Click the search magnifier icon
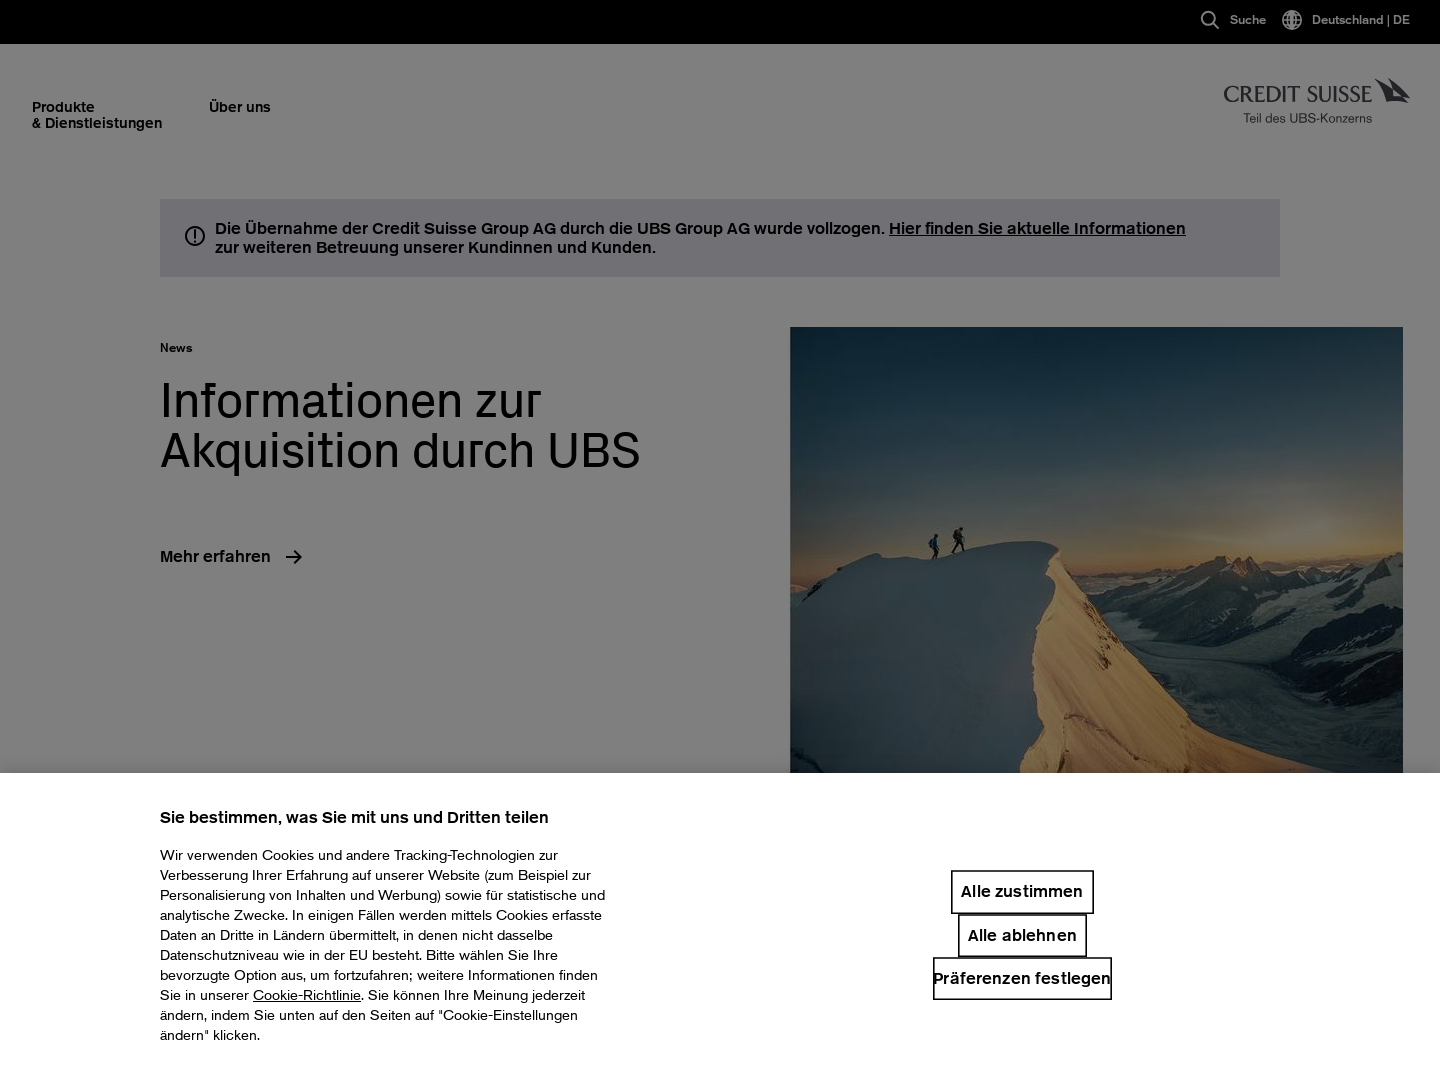The width and height of the screenshot is (1440, 1080). (1209, 20)
